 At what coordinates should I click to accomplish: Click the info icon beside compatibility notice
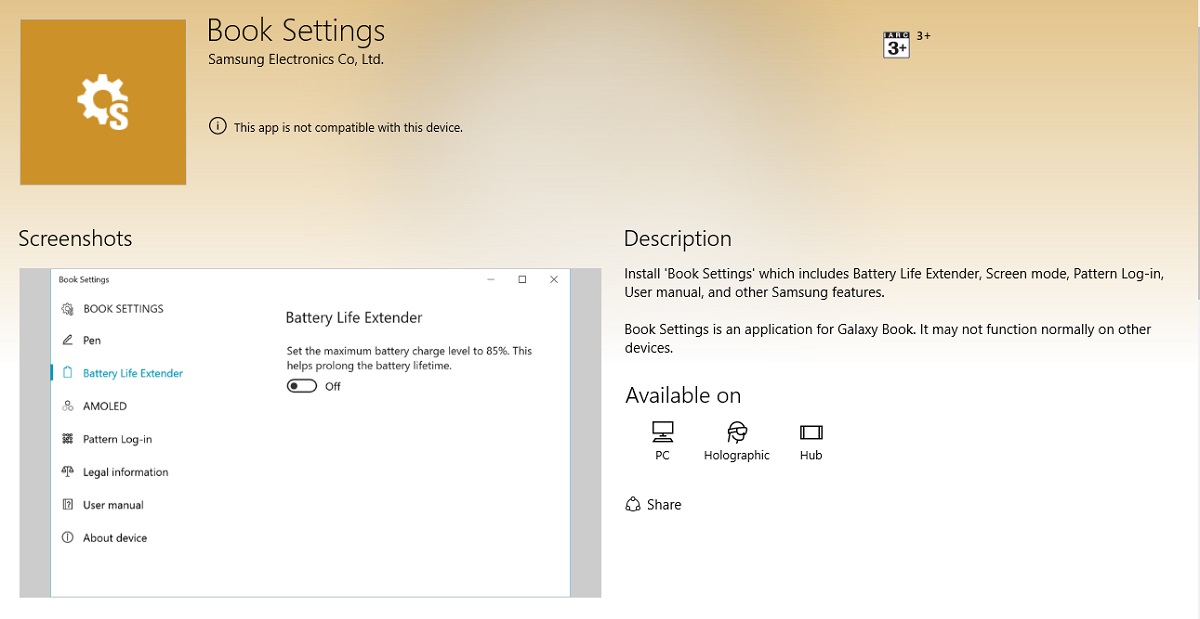coord(217,126)
